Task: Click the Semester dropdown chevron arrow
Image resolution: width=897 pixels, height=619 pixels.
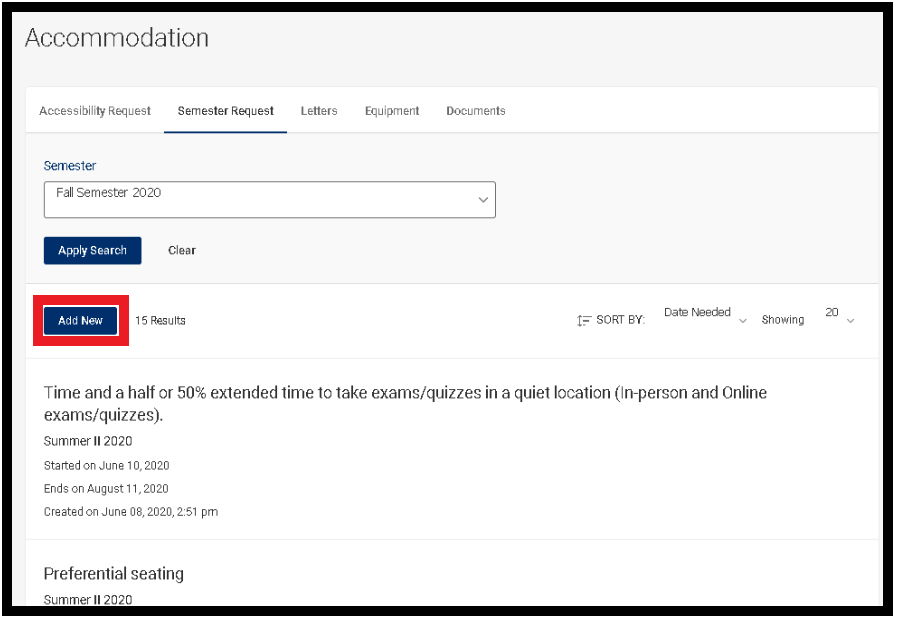Action: (x=483, y=200)
